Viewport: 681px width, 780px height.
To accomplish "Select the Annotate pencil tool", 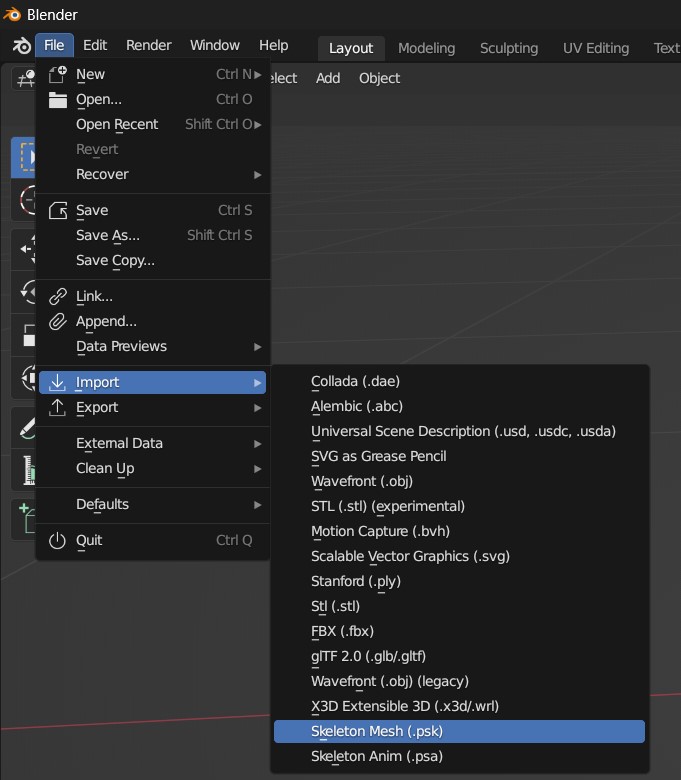I will (23, 427).
